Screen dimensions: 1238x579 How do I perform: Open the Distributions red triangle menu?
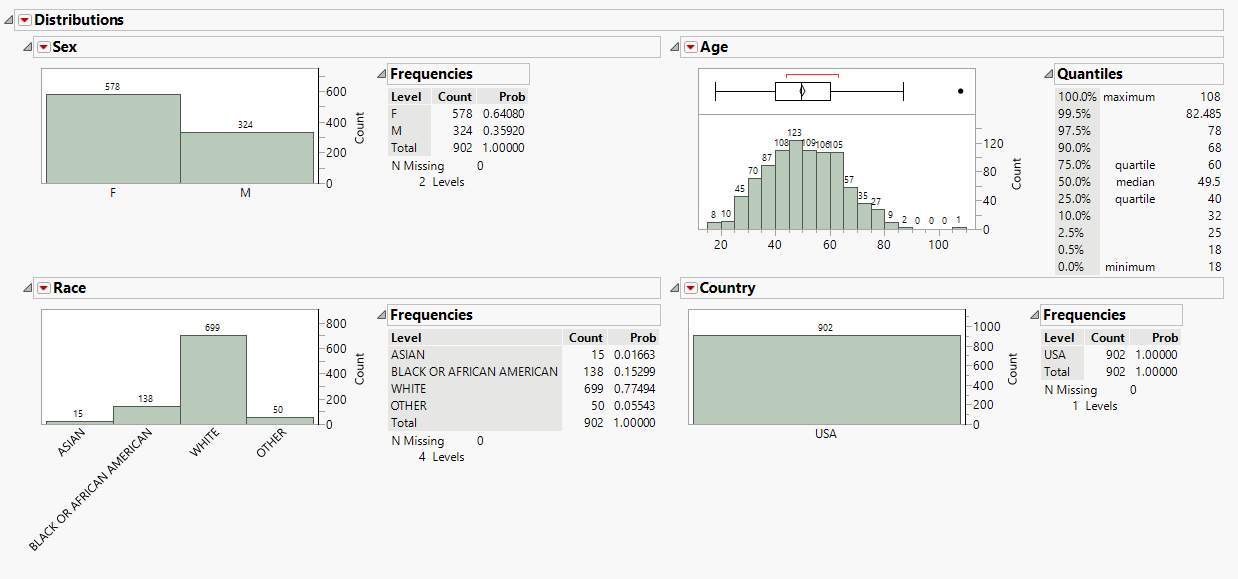coord(25,20)
